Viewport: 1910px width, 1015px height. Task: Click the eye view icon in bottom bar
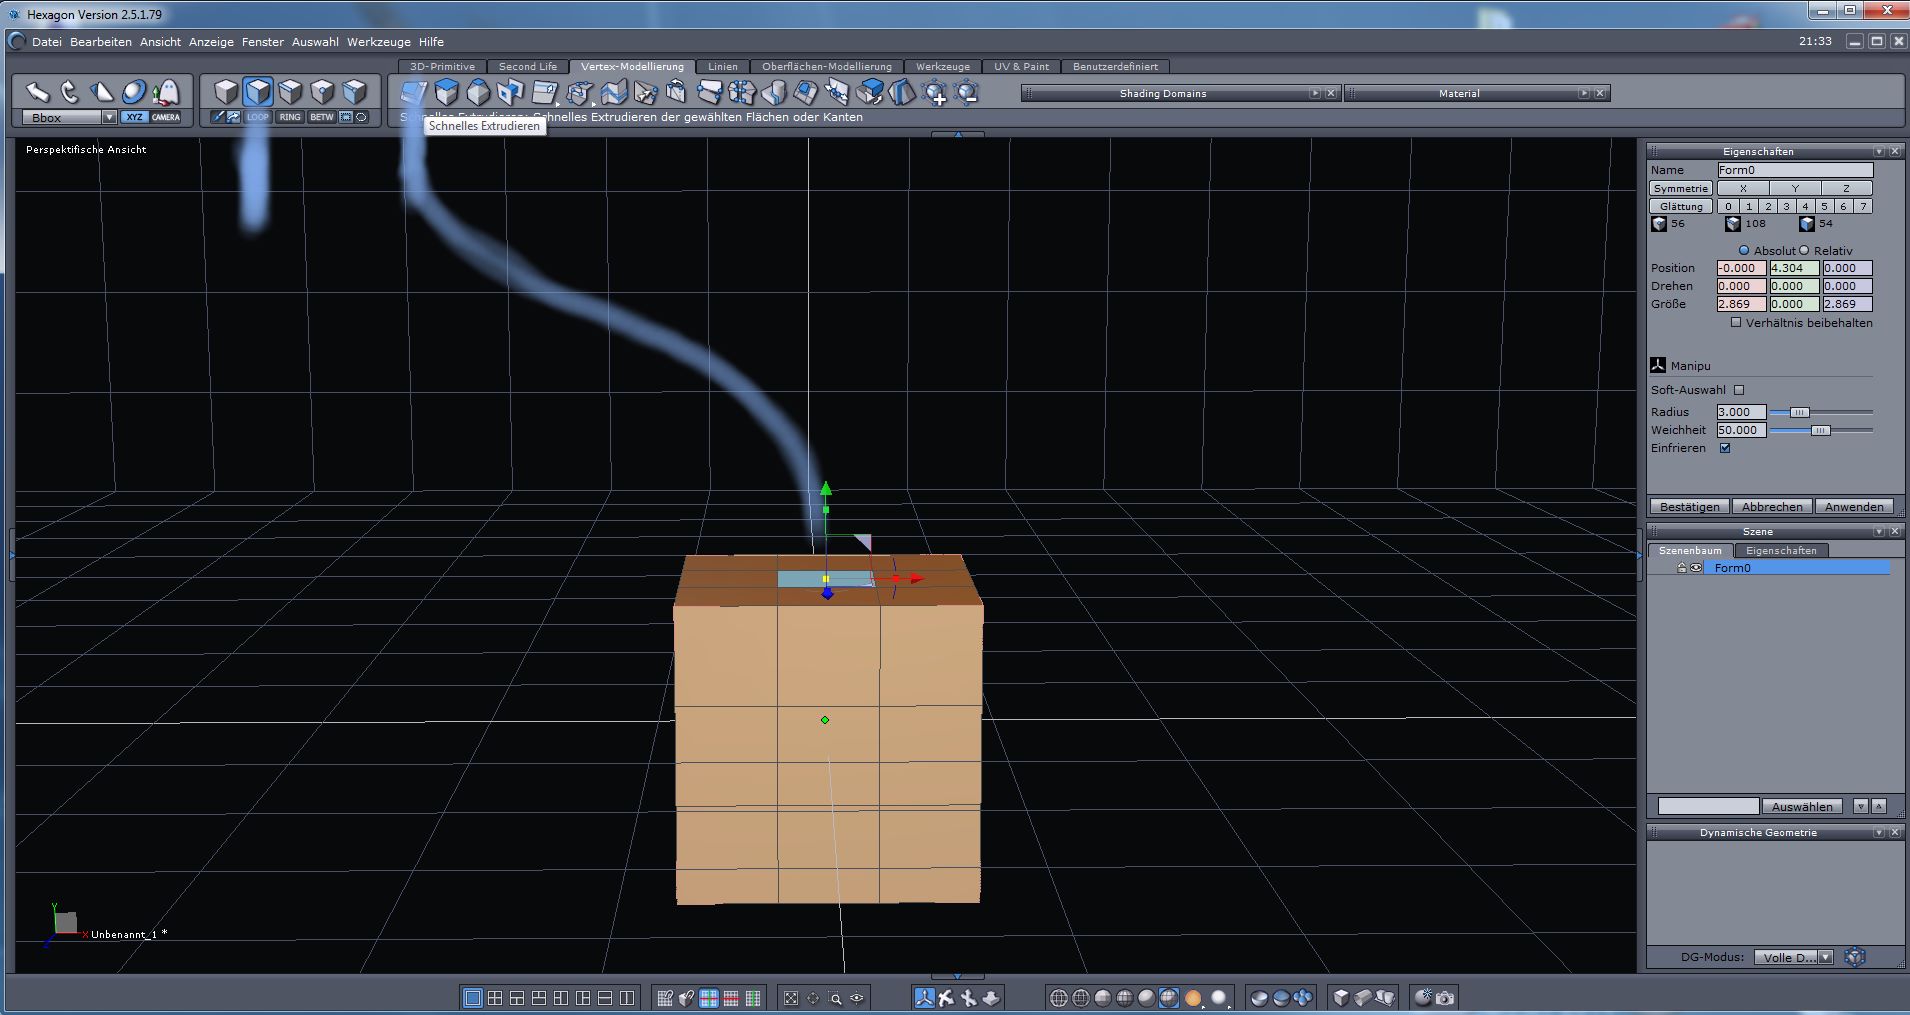857,998
